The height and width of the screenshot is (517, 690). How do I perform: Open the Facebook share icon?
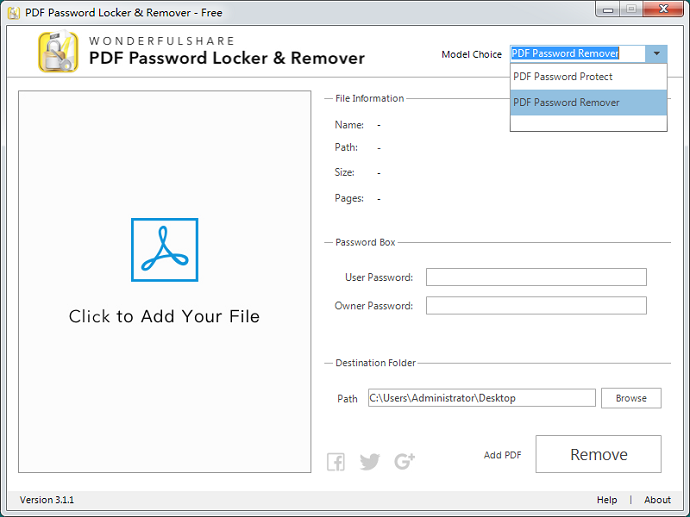336,462
